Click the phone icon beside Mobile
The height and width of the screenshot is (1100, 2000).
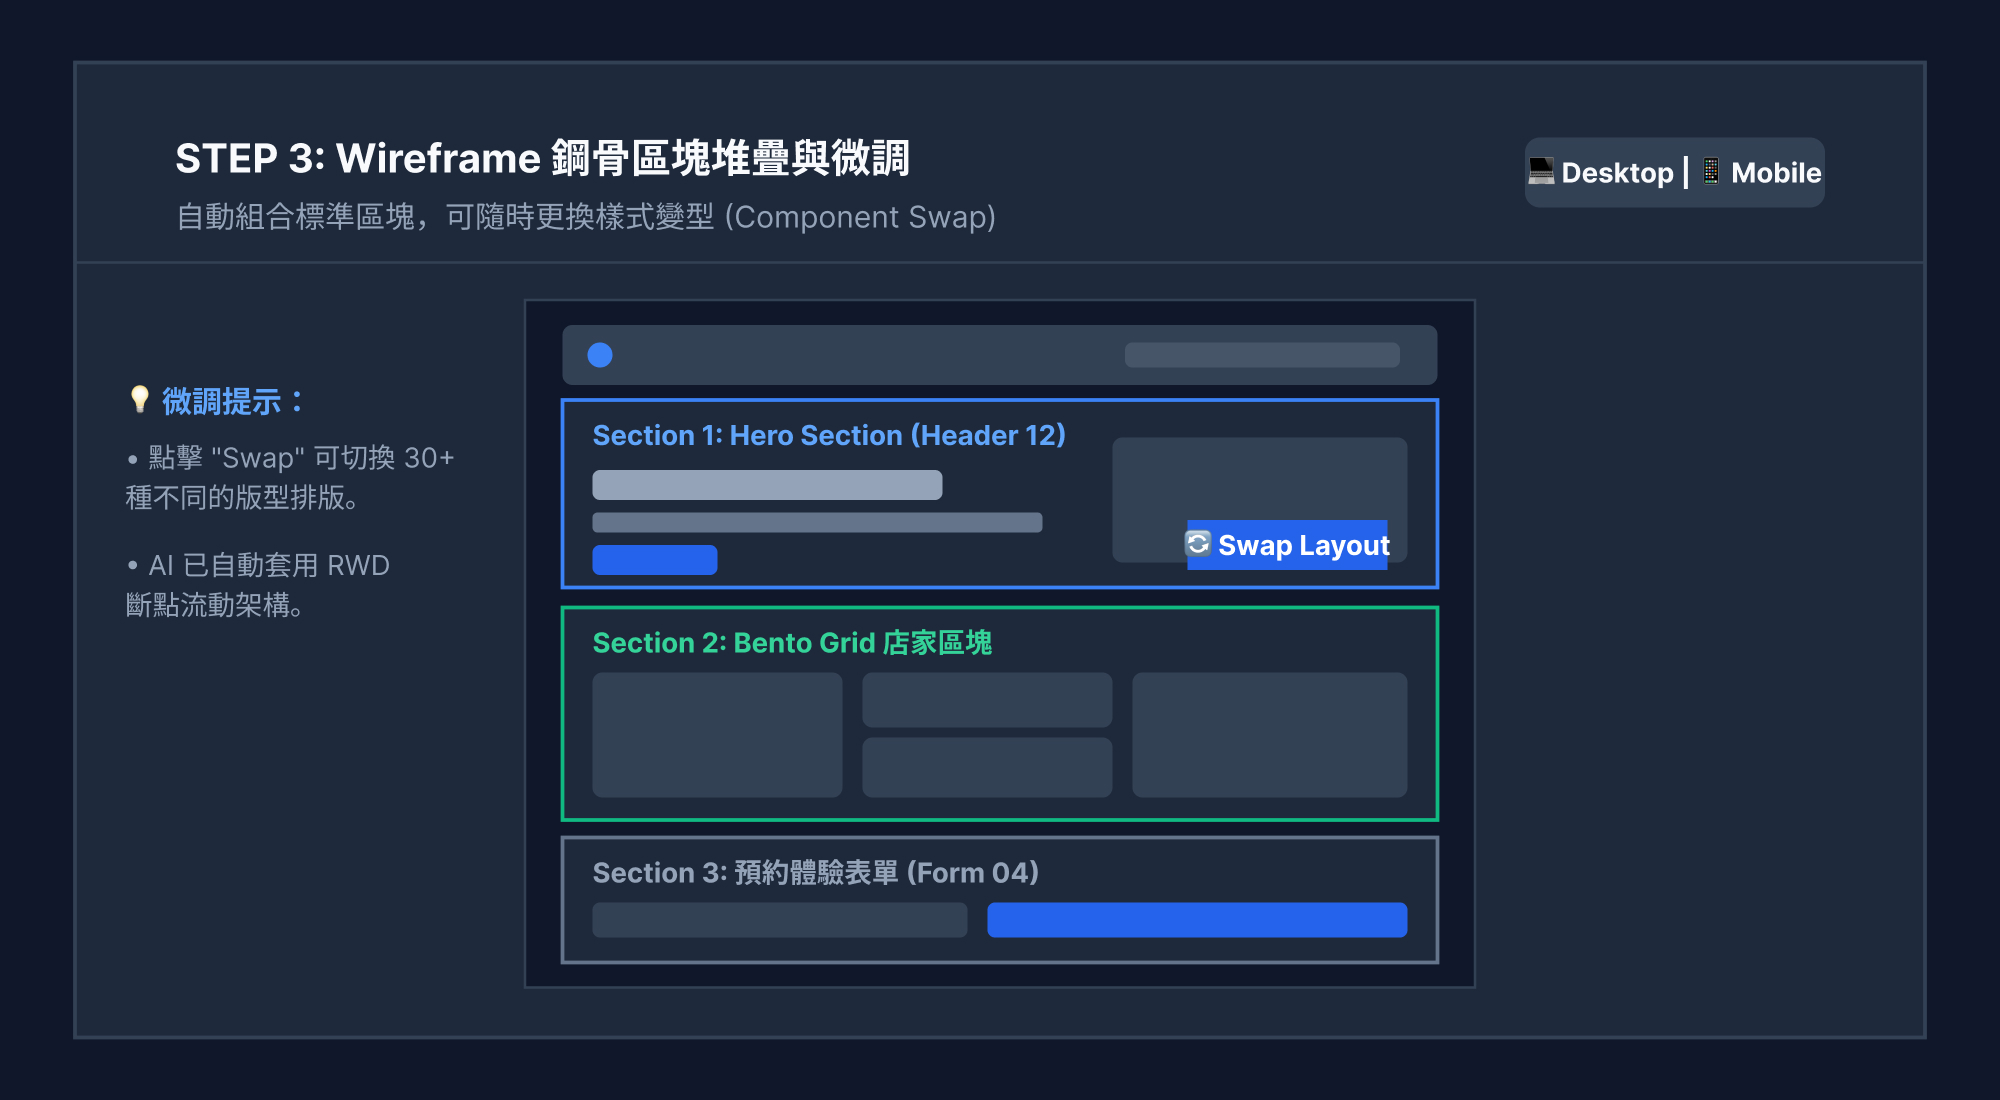1711,172
